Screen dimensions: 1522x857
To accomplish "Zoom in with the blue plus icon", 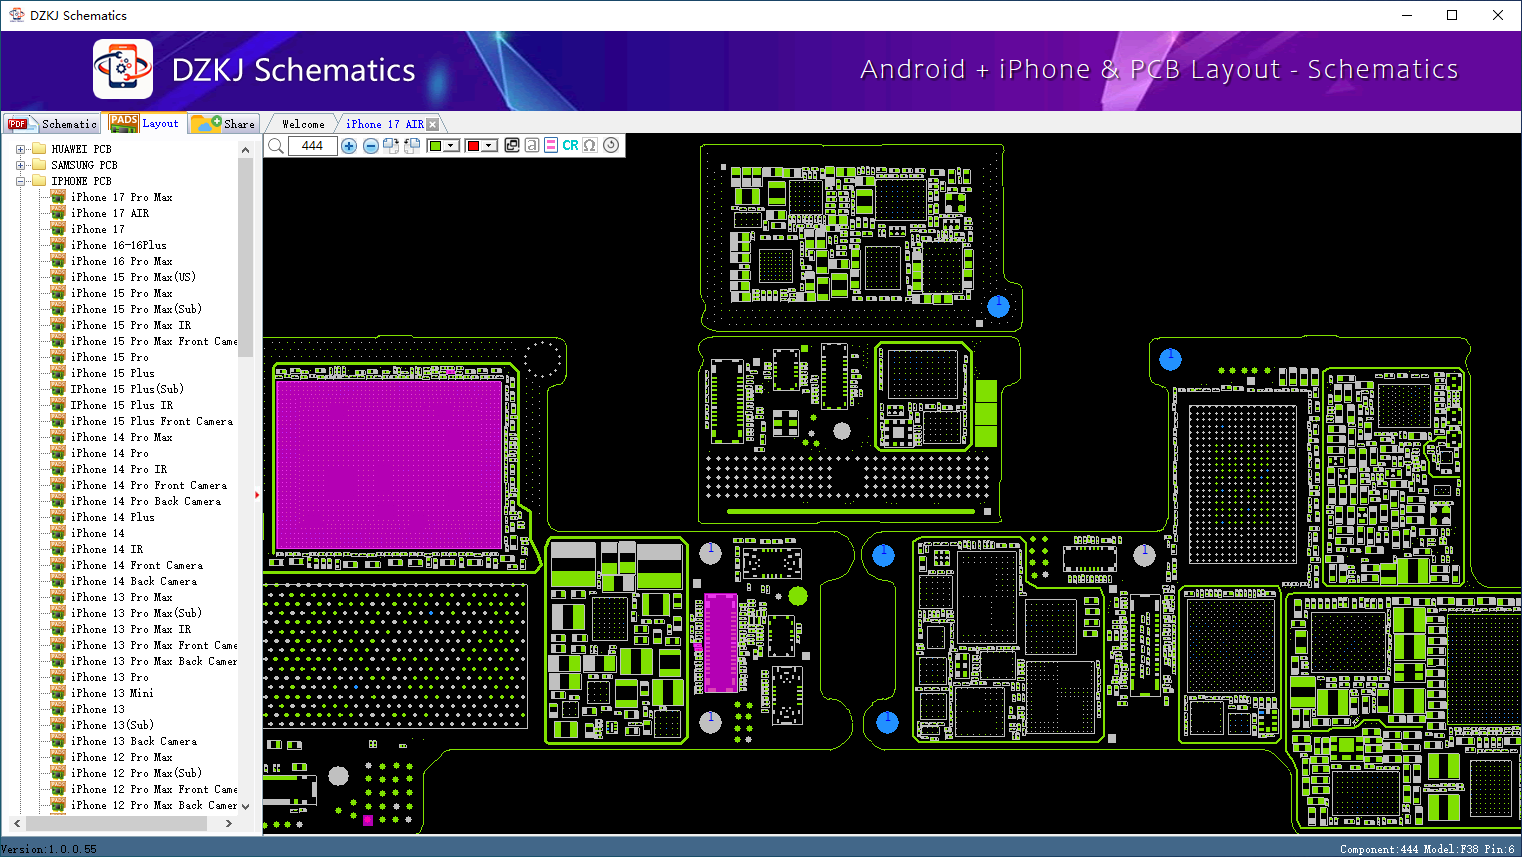I will pos(349,146).
